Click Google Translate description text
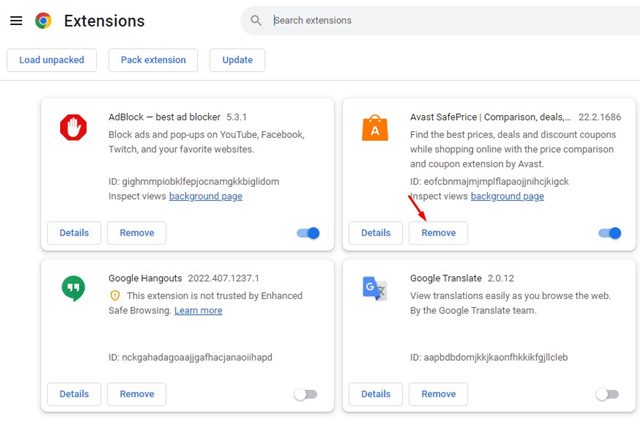The height and width of the screenshot is (441, 640). coord(511,303)
